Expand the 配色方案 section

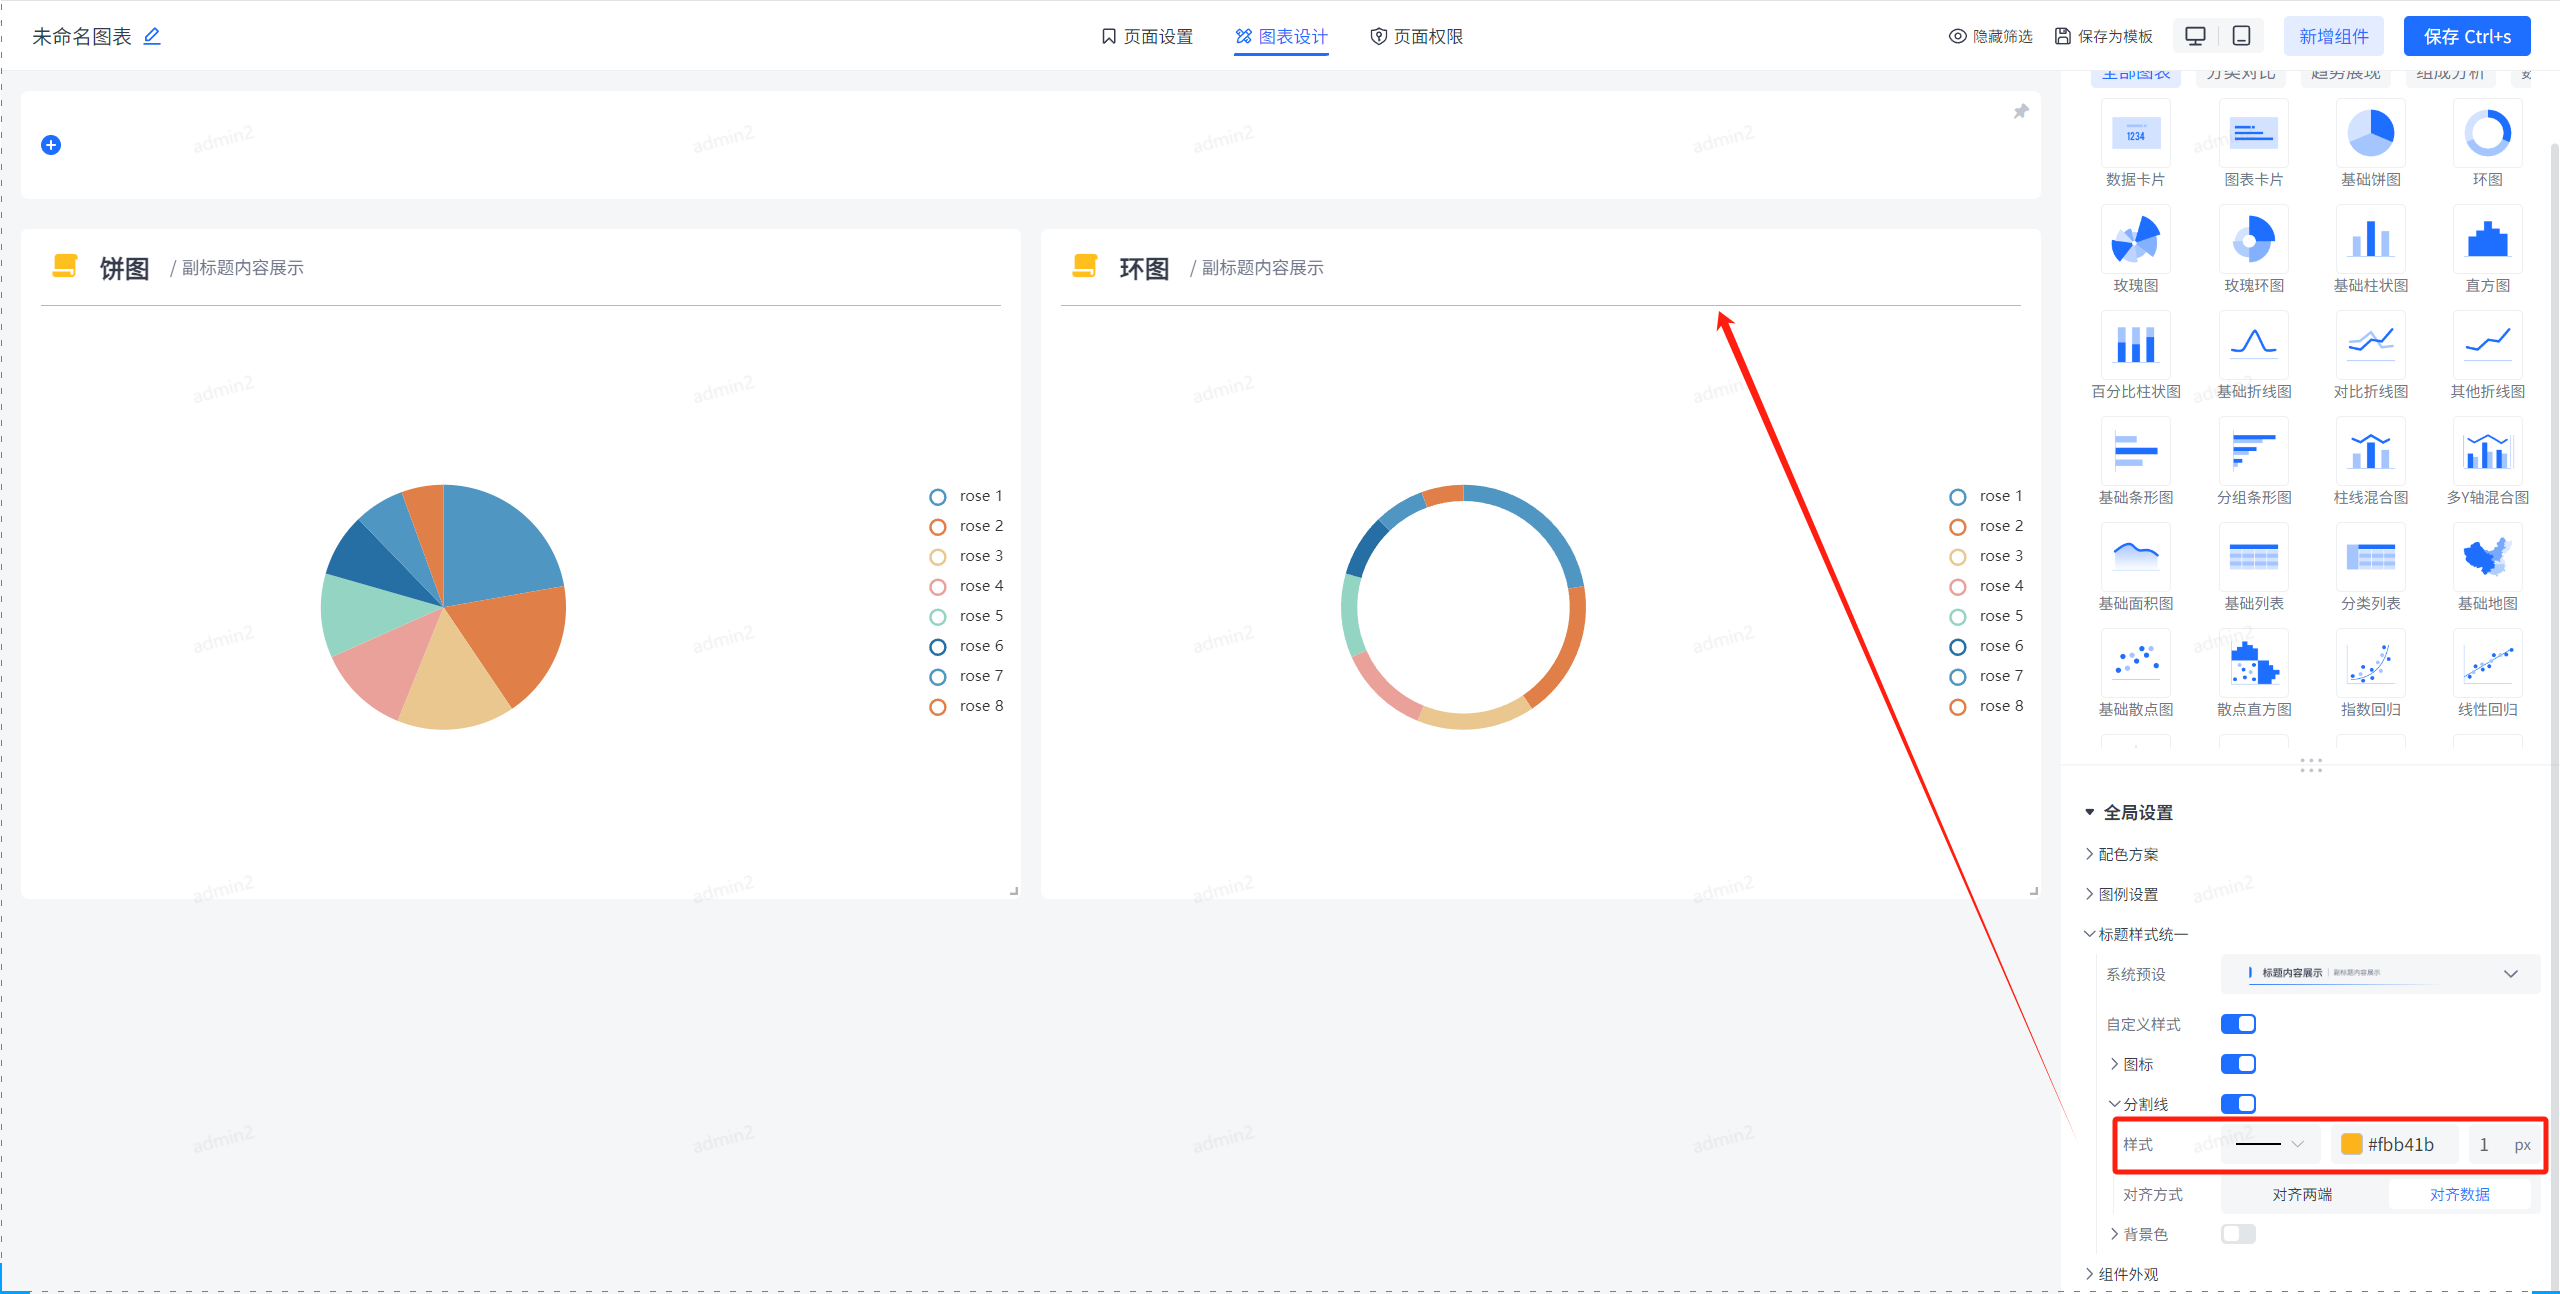tap(2127, 854)
